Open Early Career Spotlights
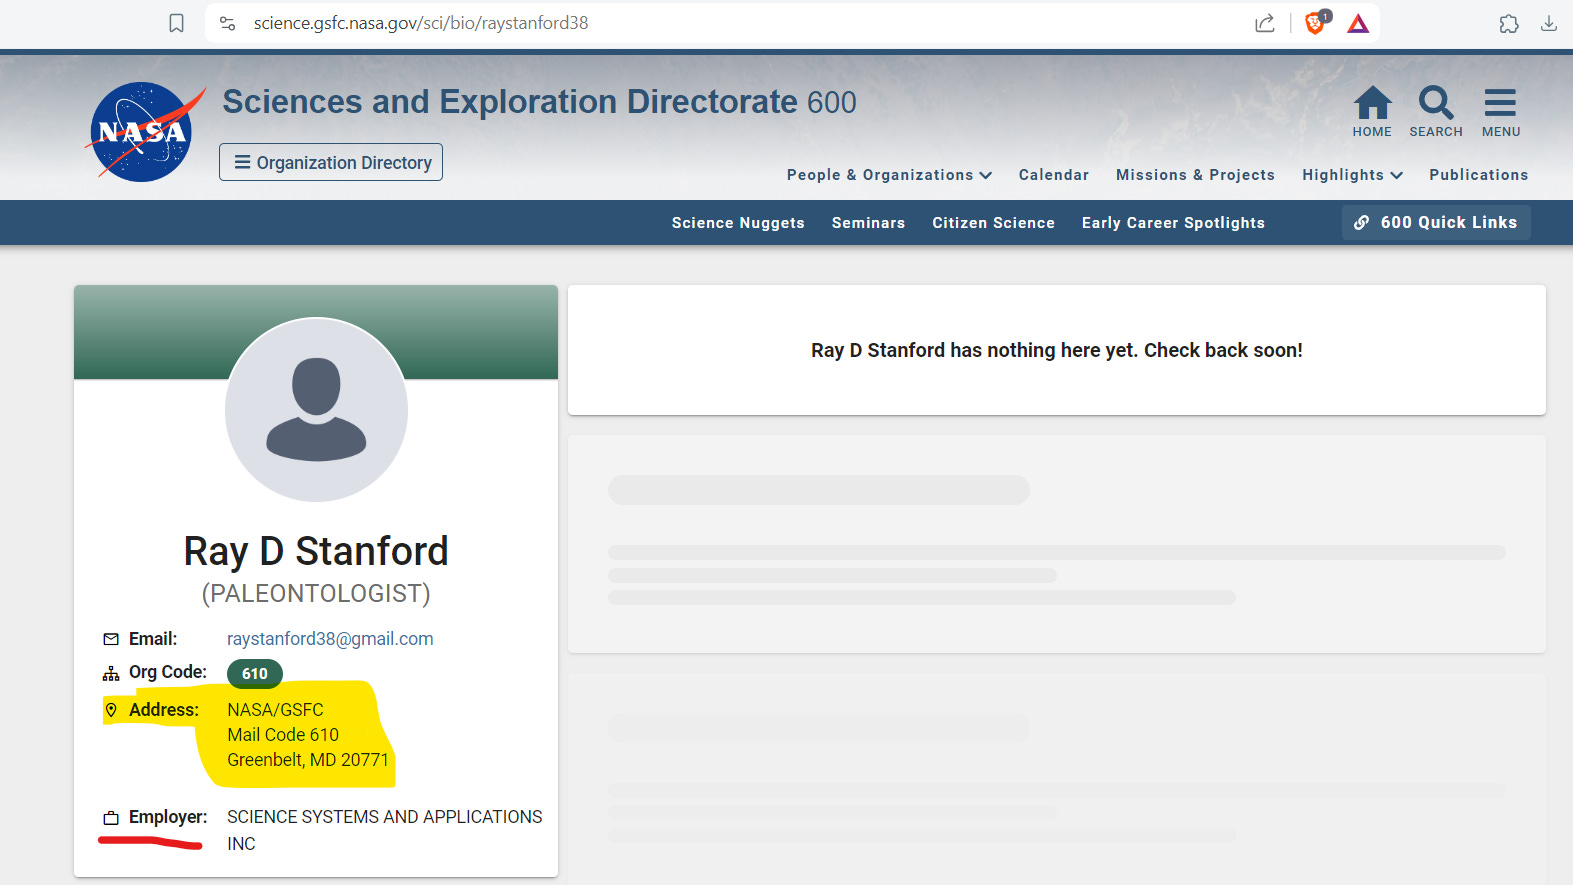 1173,223
